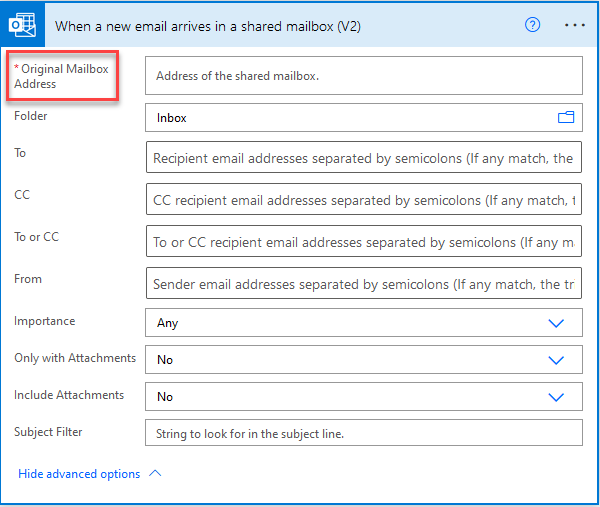
Task: Click the To recipient addresses field
Action: pyautogui.click(x=364, y=157)
